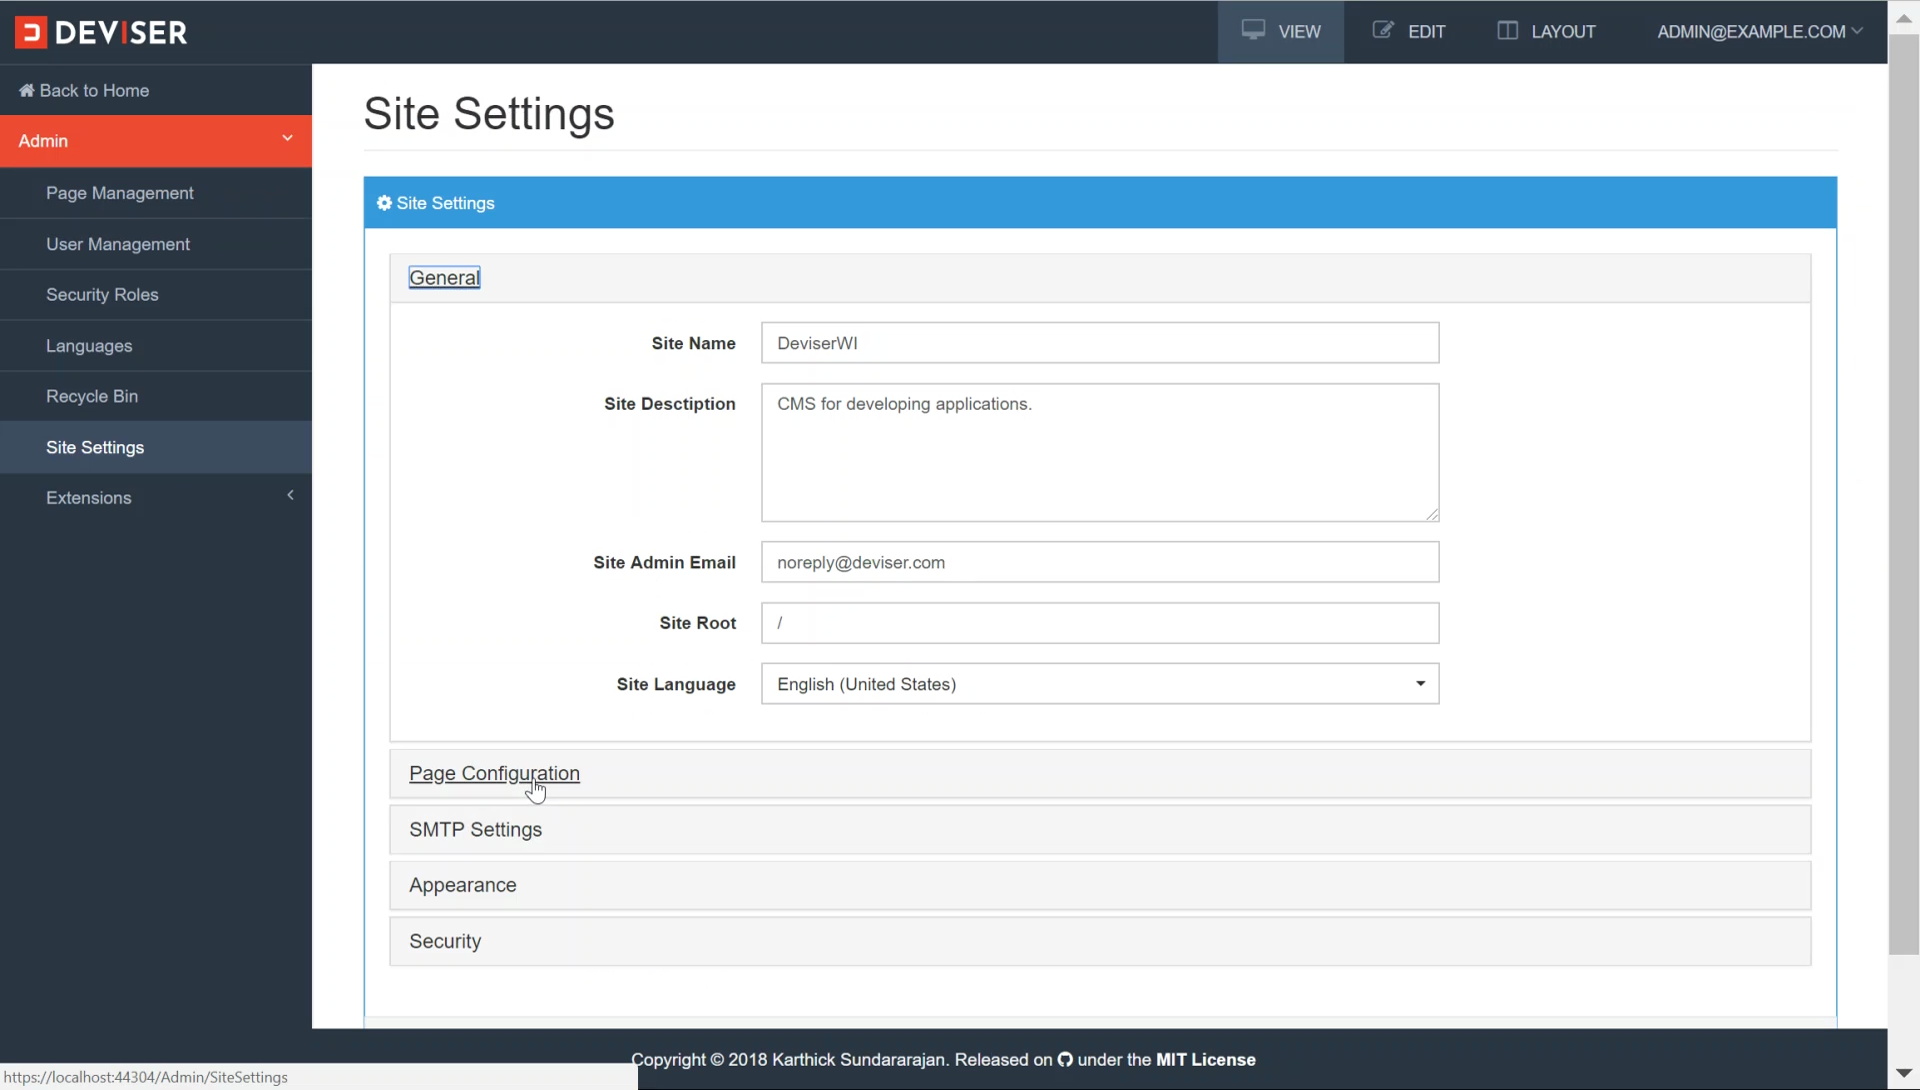Collapse the Admin menu chevron

287,138
